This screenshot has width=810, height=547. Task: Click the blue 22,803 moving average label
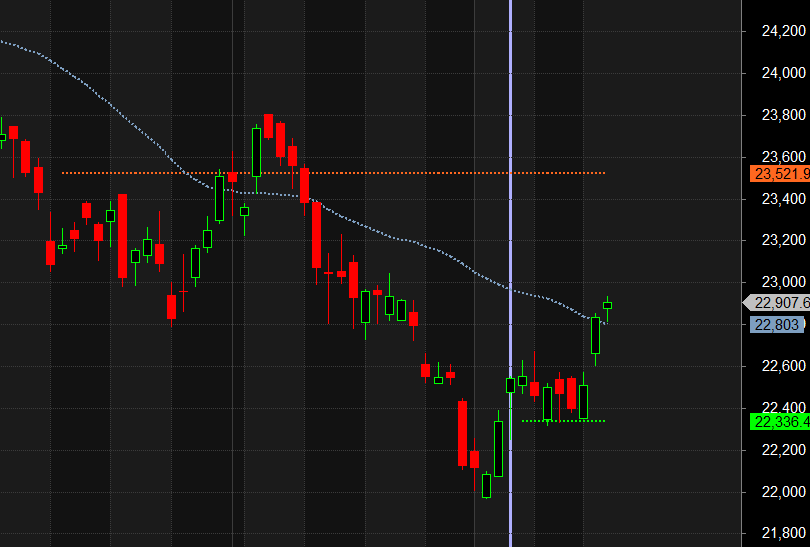pos(777,325)
